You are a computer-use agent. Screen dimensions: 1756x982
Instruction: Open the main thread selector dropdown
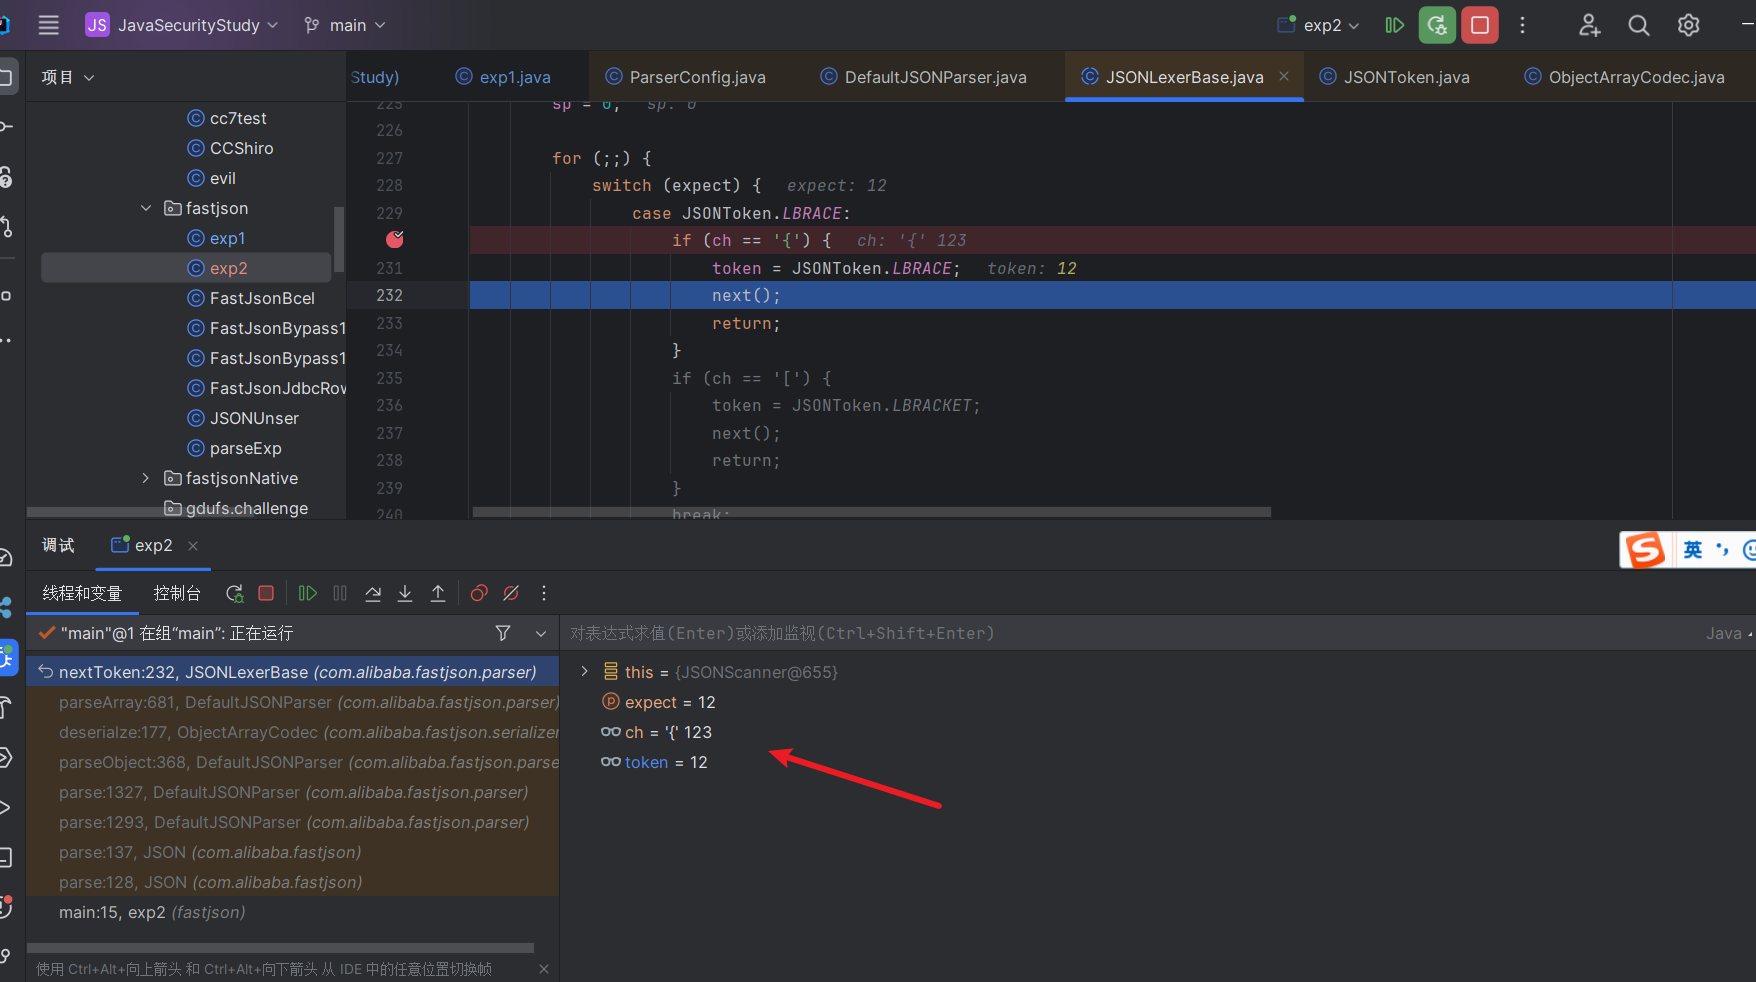541,633
